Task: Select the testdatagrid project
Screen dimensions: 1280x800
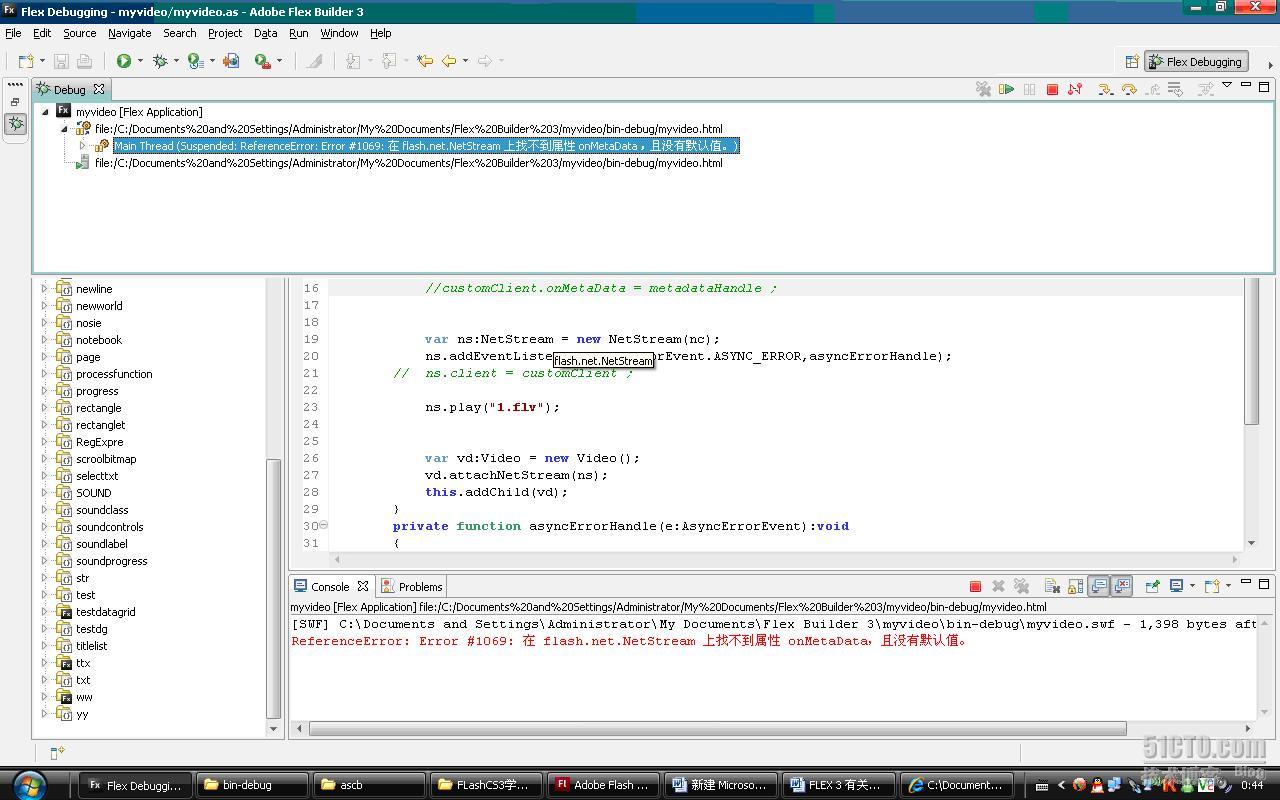Action: click(105, 612)
